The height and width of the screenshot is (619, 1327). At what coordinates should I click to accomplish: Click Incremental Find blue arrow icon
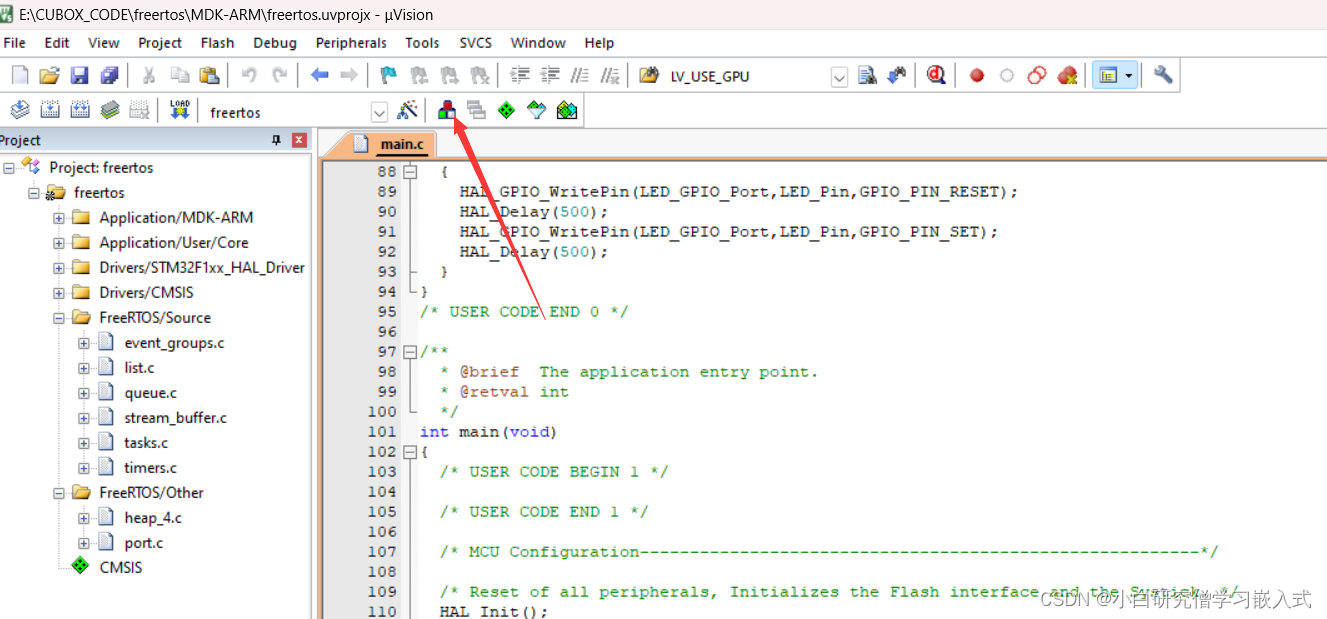point(896,75)
